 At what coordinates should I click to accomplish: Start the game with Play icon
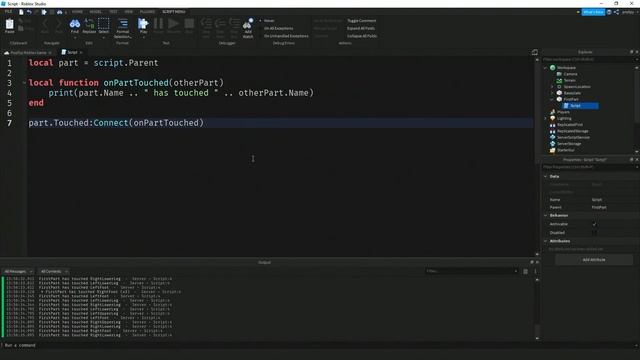(143, 24)
